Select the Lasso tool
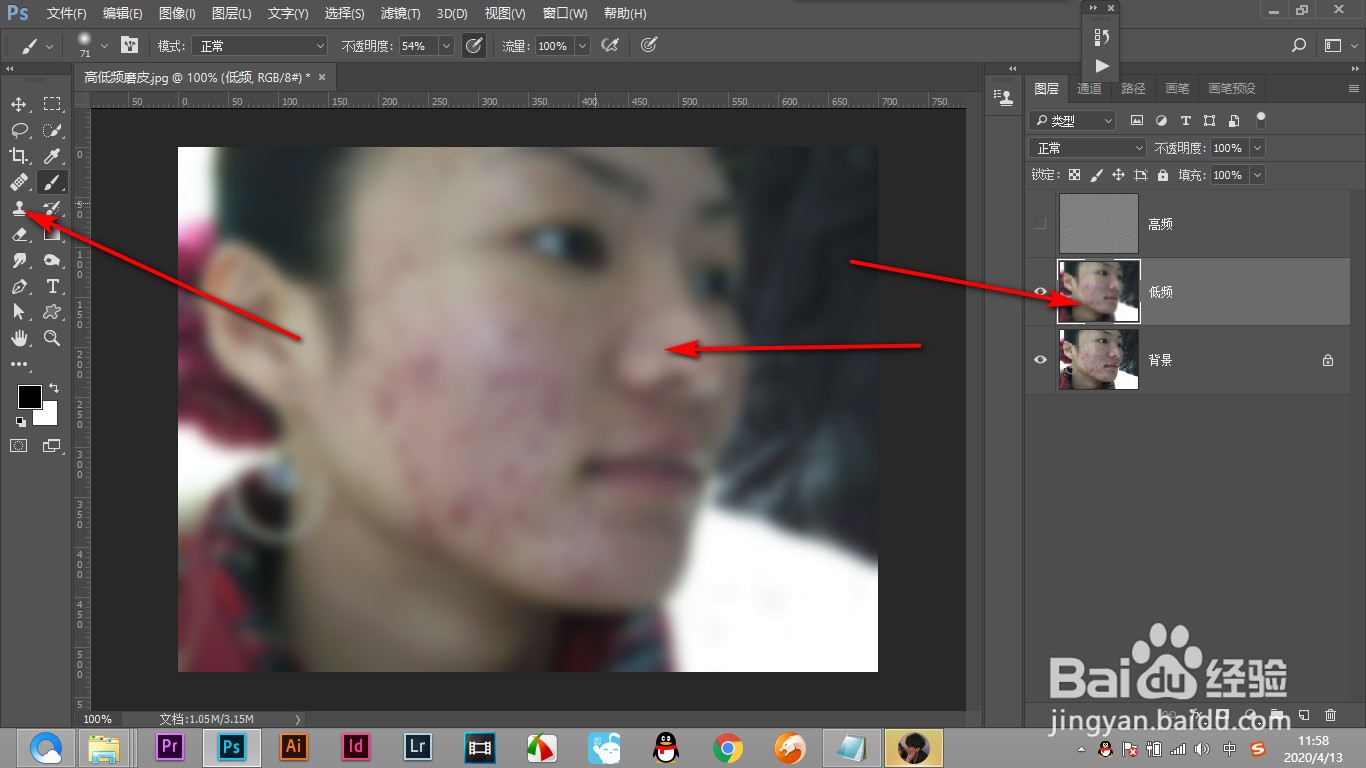 (x=18, y=130)
